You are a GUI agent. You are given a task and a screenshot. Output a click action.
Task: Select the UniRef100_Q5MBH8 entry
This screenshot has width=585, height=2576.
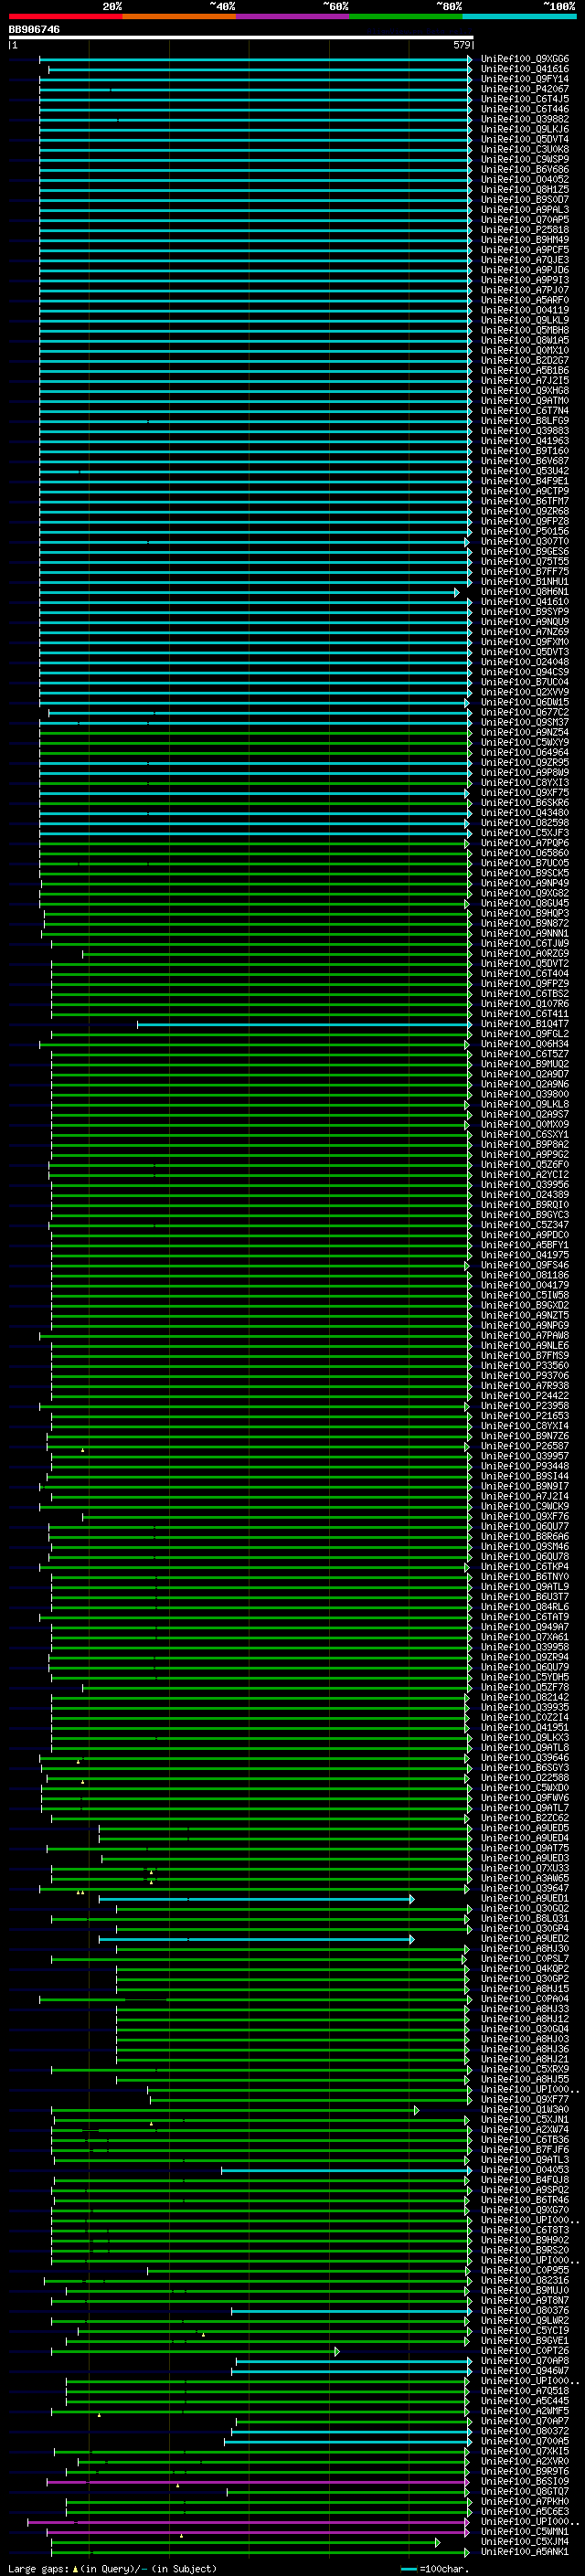click(525, 330)
